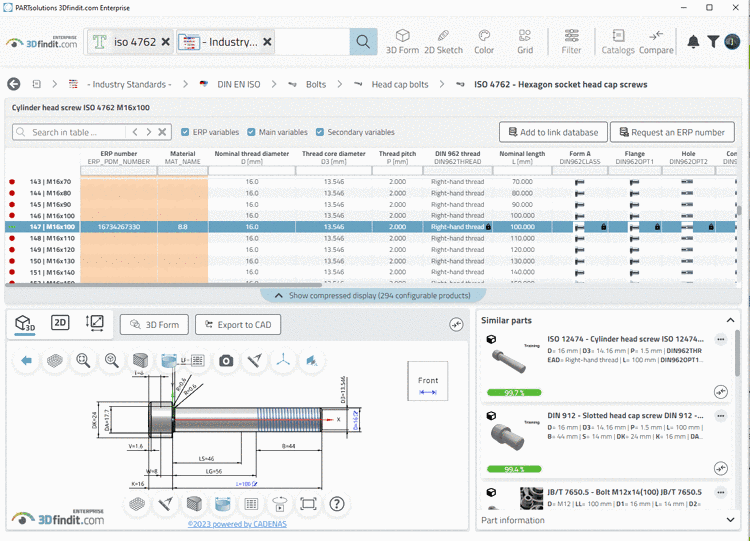This screenshot has width=750, height=541.
Task: Open the Catalogs toolbar icon
Action: point(617,41)
